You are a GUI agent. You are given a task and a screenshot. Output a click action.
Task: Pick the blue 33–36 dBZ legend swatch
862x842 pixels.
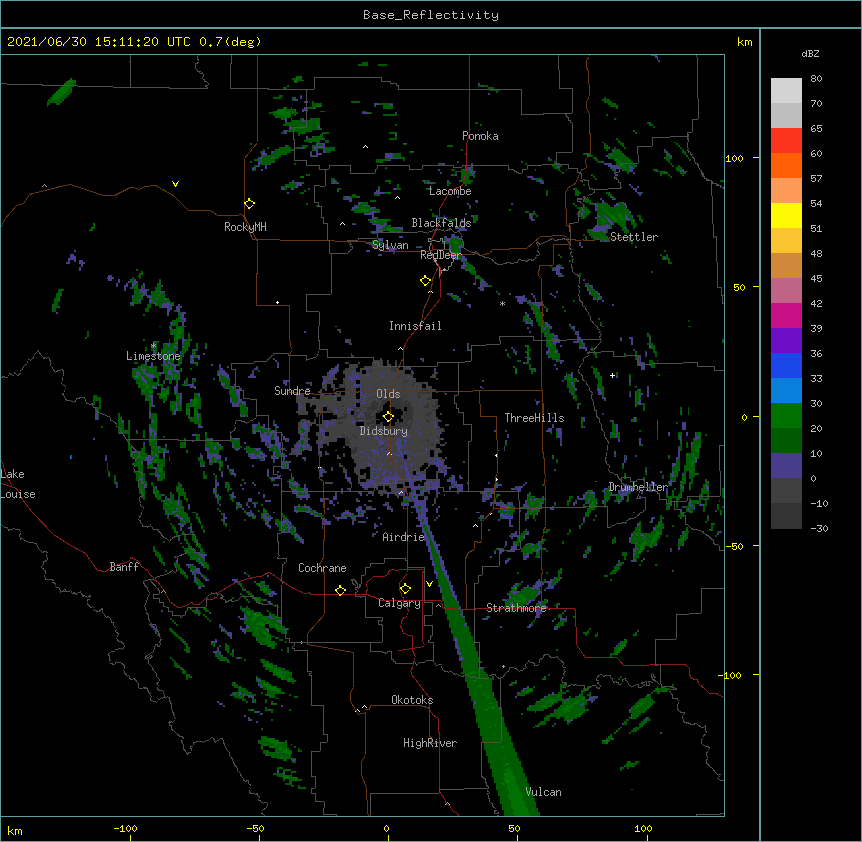[786, 365]
